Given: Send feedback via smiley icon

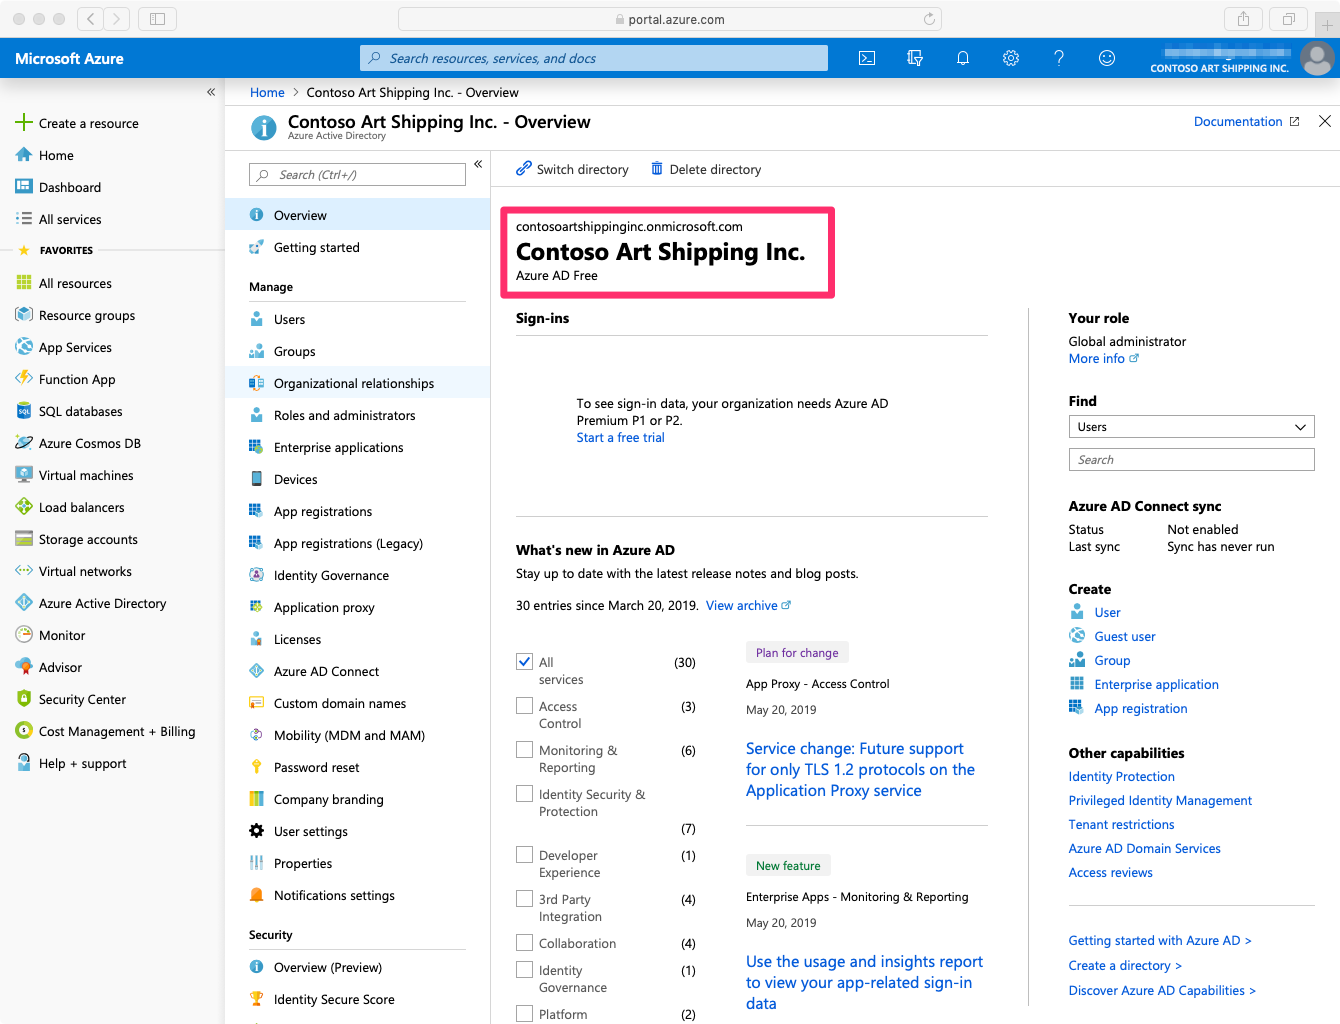Looking at the screenshot, I should [1107, 58].
